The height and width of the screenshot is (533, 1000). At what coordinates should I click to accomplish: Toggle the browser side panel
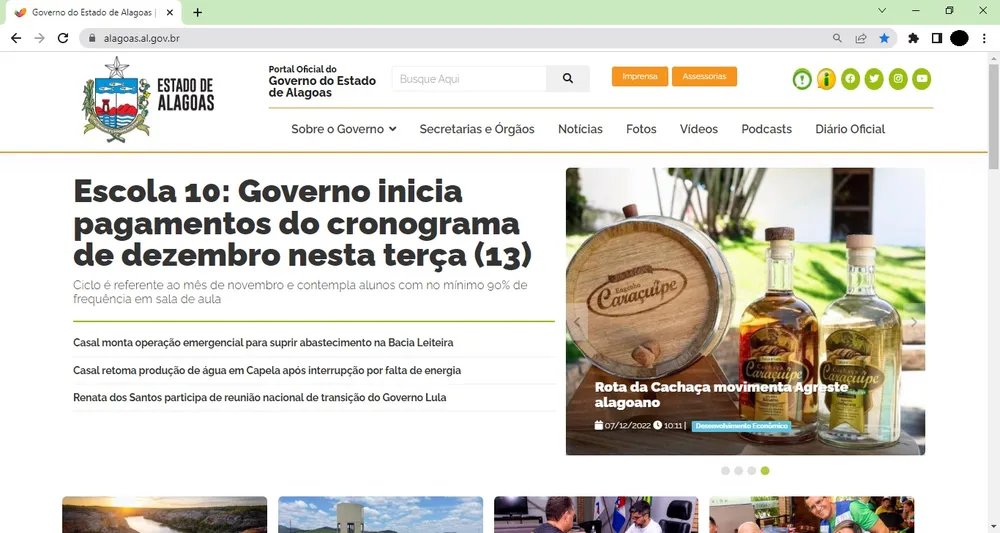click(x=936, y=38)
